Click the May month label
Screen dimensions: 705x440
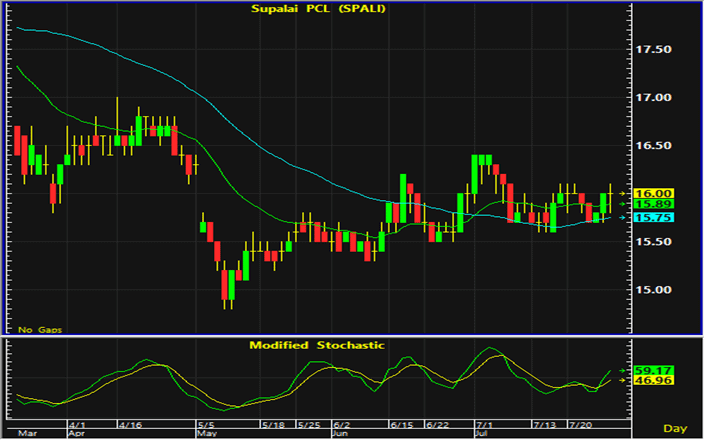[207, 434]
